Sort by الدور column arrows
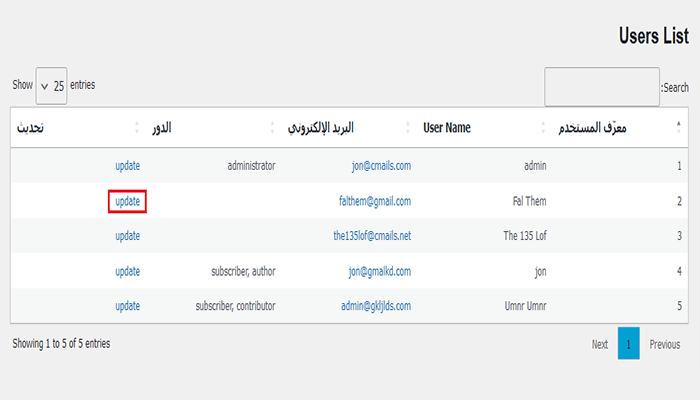Viewport: 700px width, 400px height. tap(273, 128)
